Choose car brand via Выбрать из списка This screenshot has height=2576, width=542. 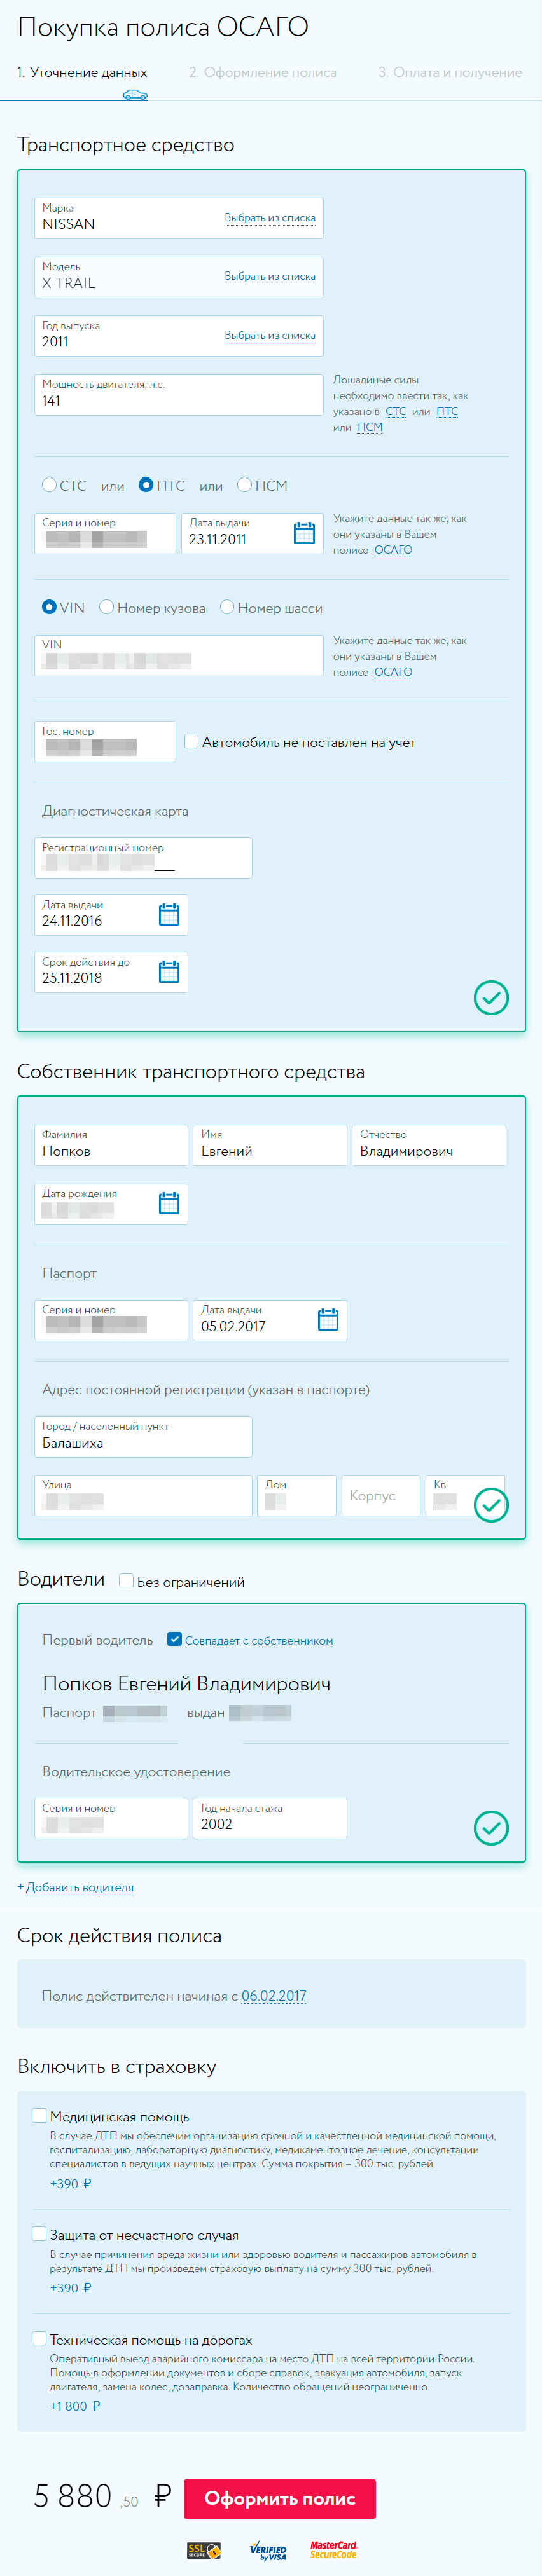coord(269,218)
